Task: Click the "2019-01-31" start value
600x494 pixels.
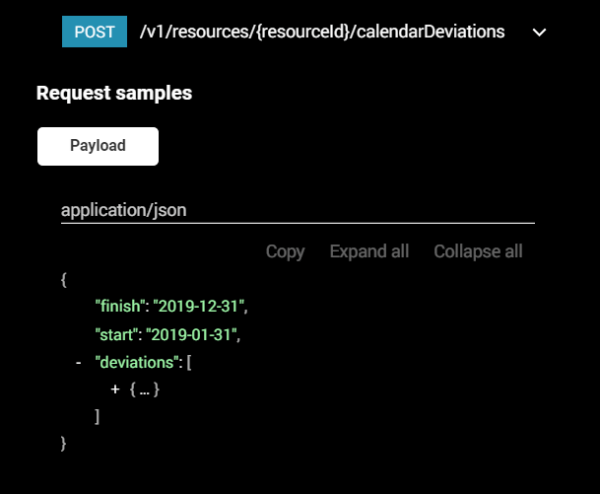Action: [x=191, y=334]
